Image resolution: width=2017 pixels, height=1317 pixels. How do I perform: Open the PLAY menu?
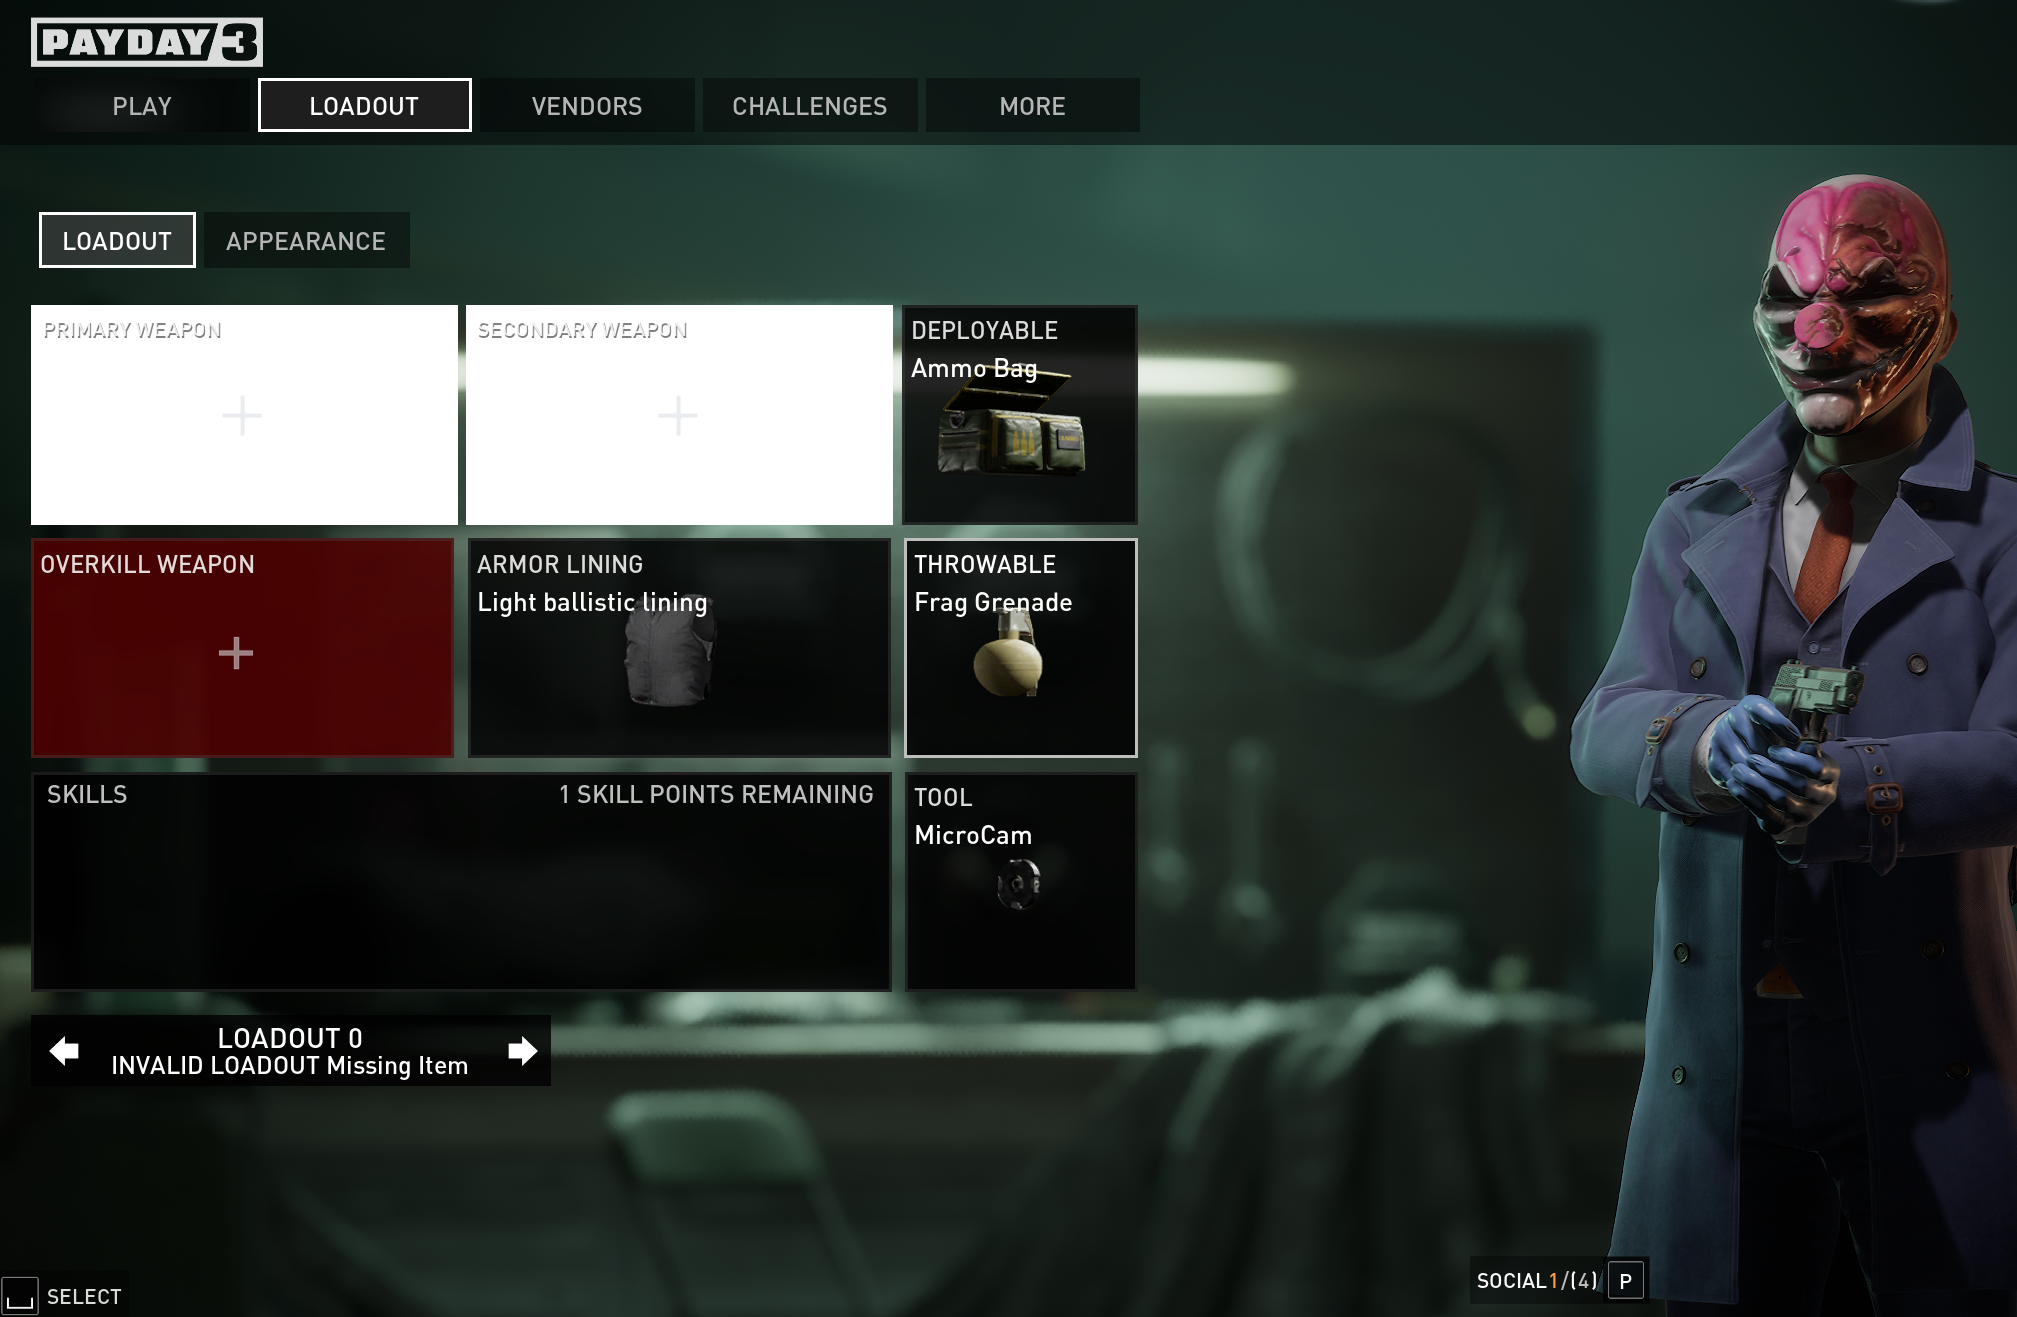point(141,104)
